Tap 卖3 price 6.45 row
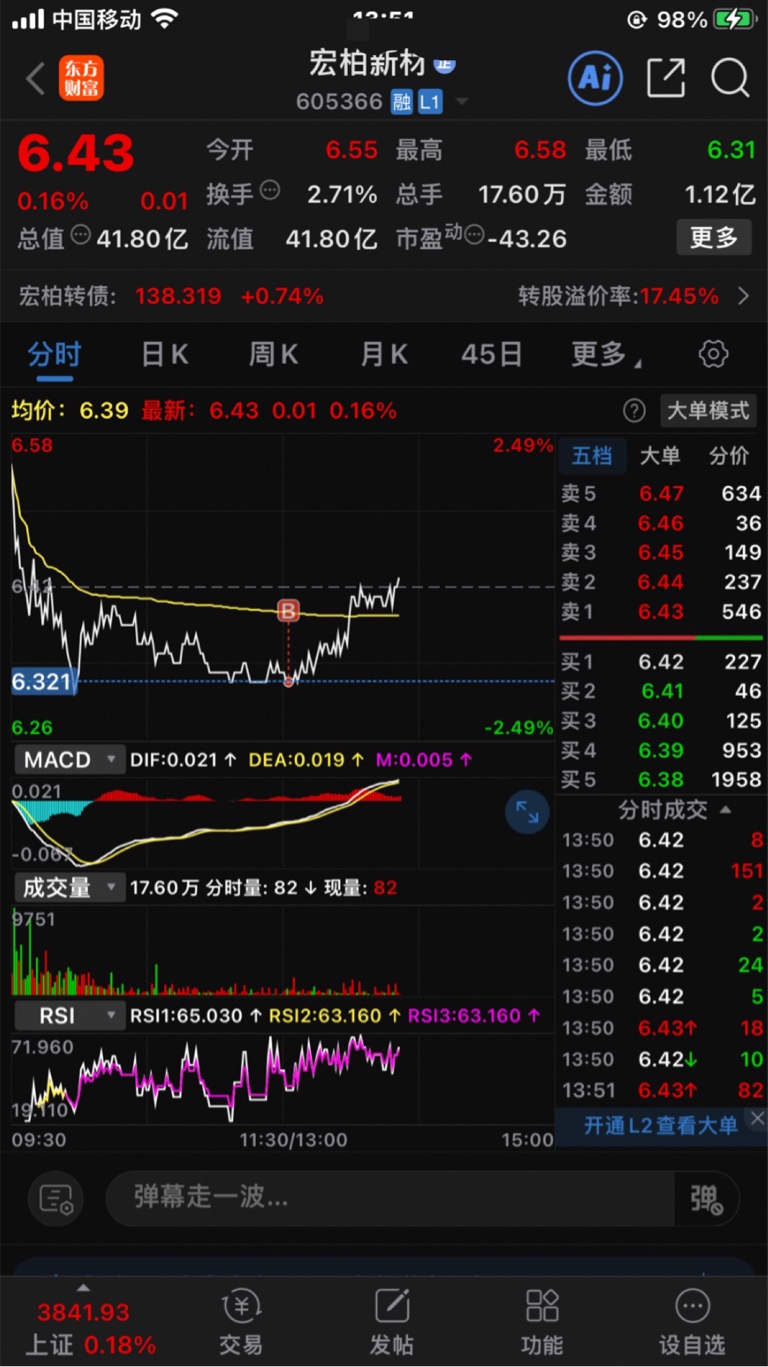768x1367 pixels. click(660, 552)
